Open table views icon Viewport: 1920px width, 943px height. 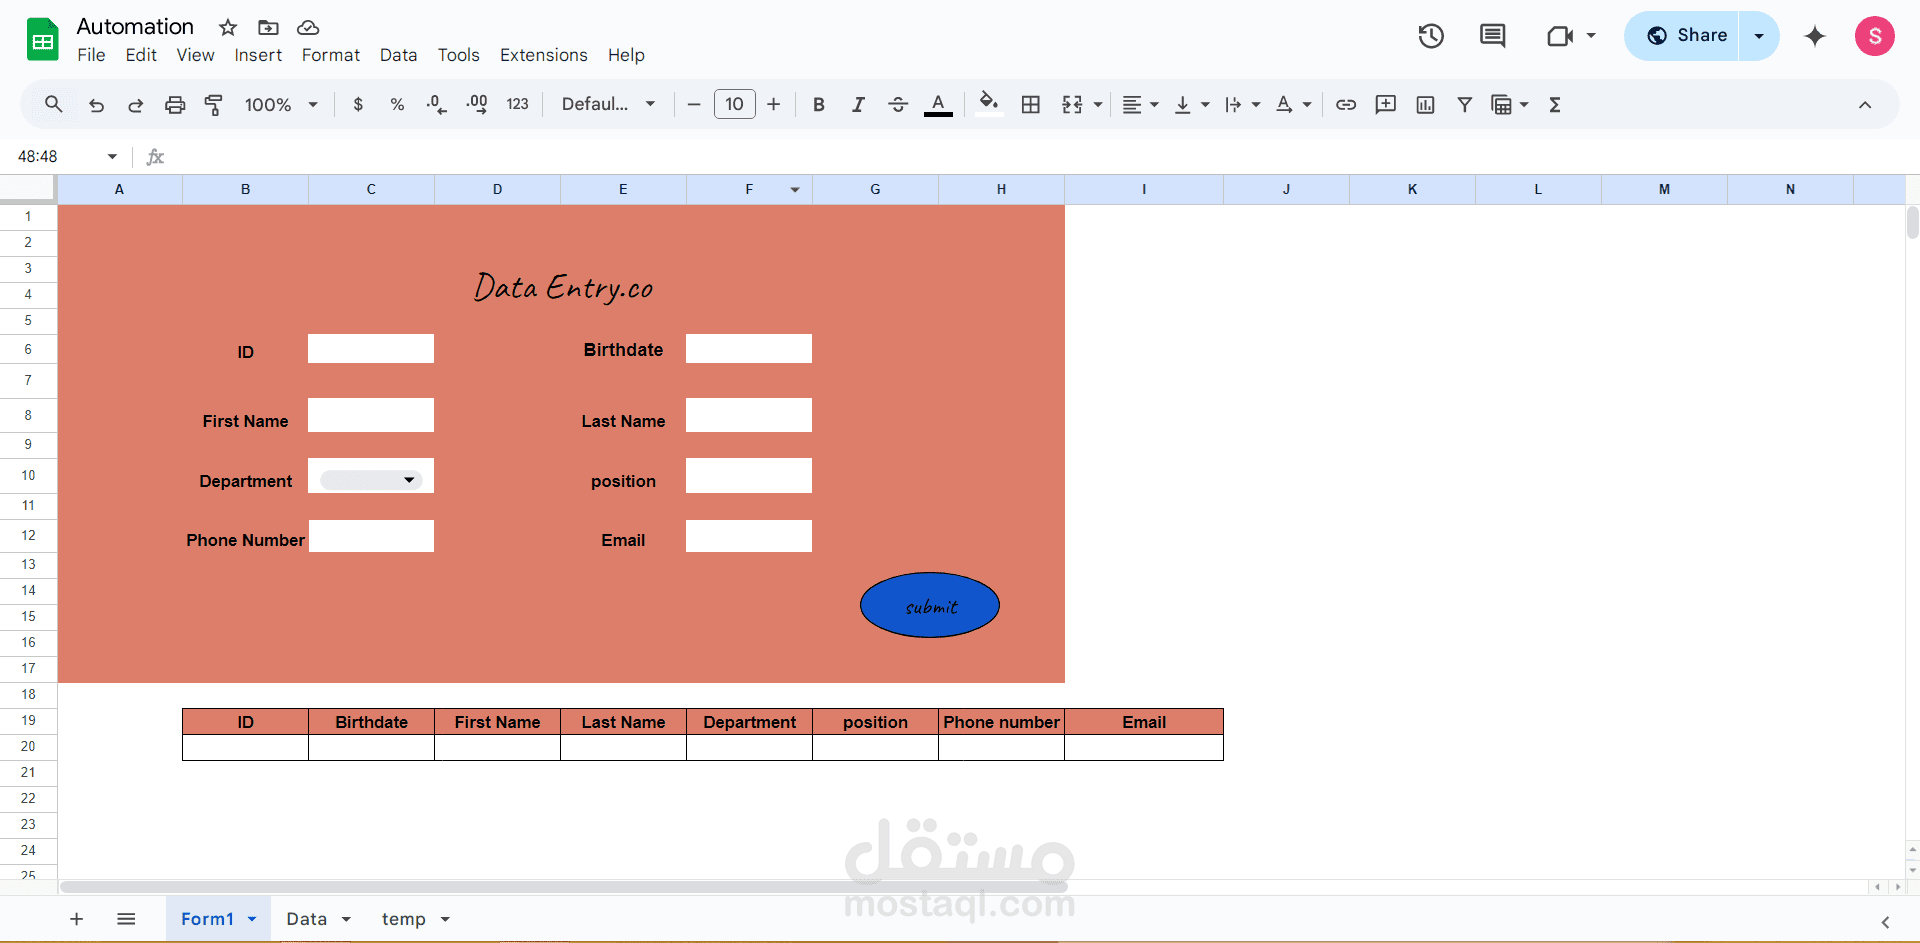tap(1501, 105)
